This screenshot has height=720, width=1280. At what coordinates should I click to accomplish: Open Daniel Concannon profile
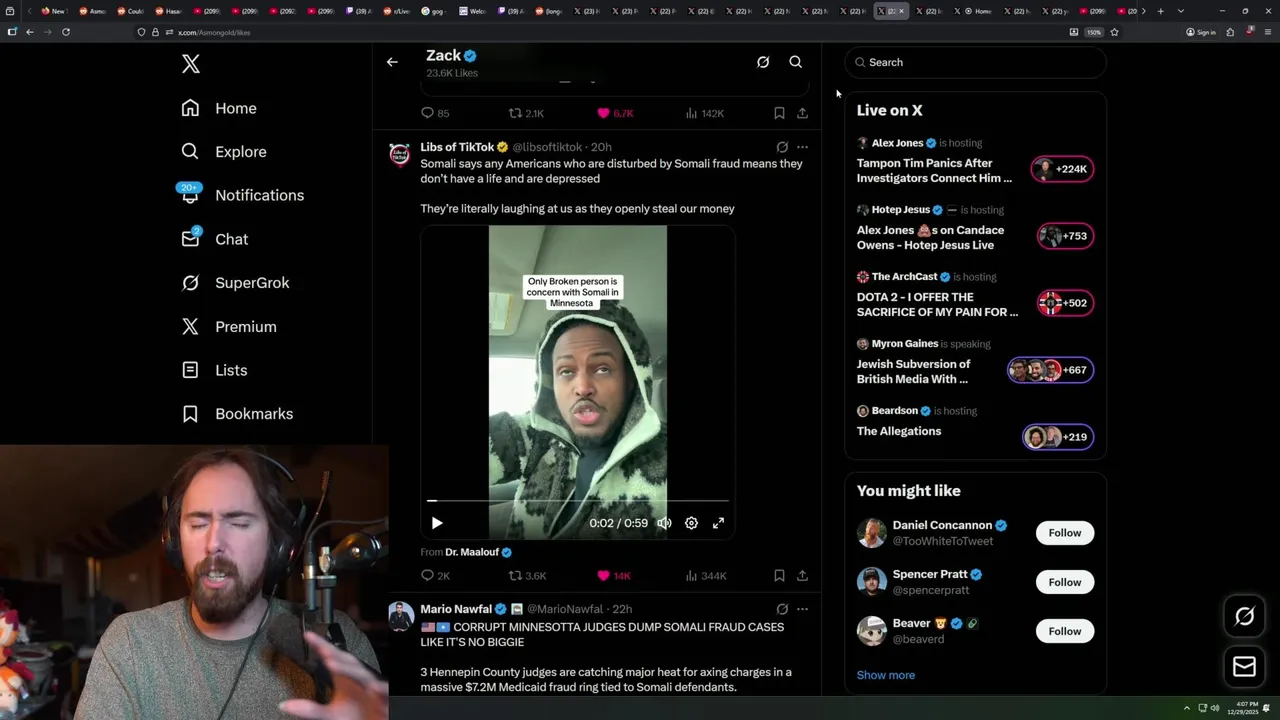tap(942, 525)
